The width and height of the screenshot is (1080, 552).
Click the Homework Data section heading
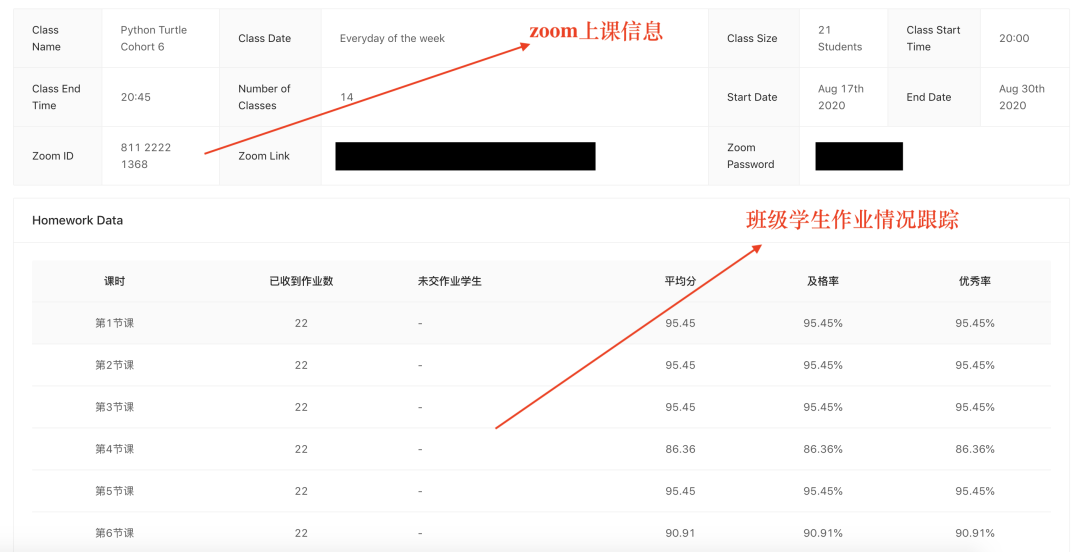[77, 220]
